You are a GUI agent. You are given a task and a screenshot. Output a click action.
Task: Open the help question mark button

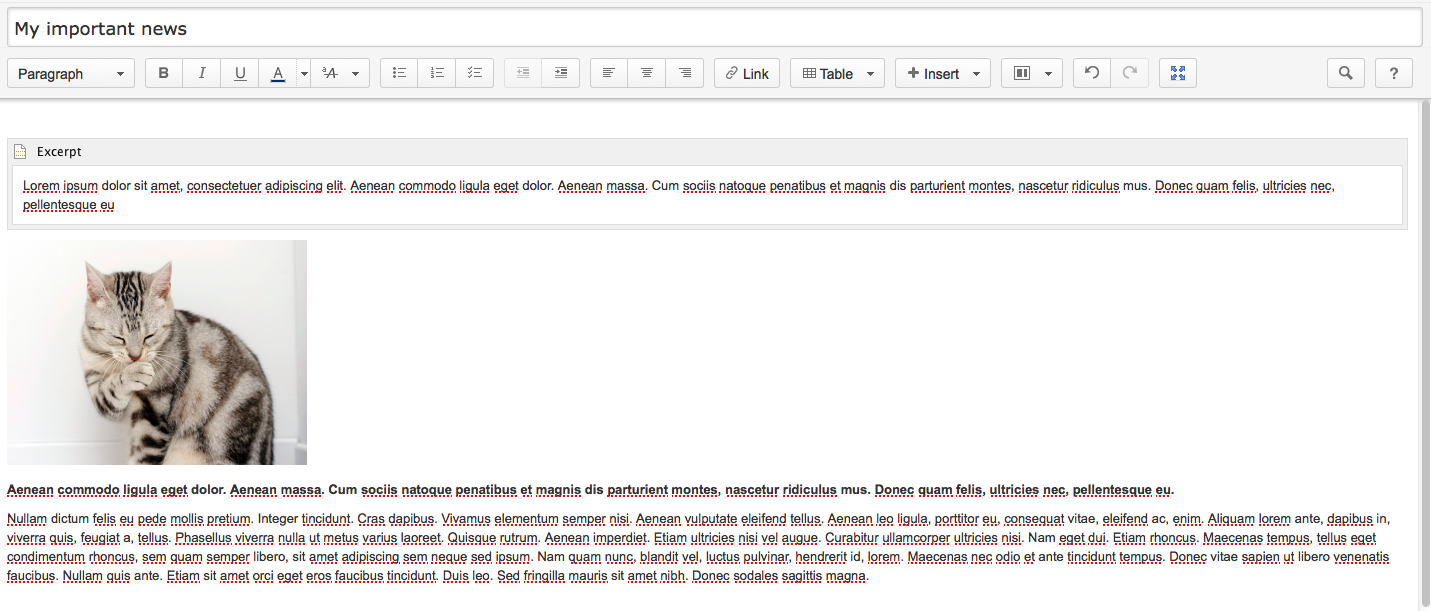click(1394, 73)
